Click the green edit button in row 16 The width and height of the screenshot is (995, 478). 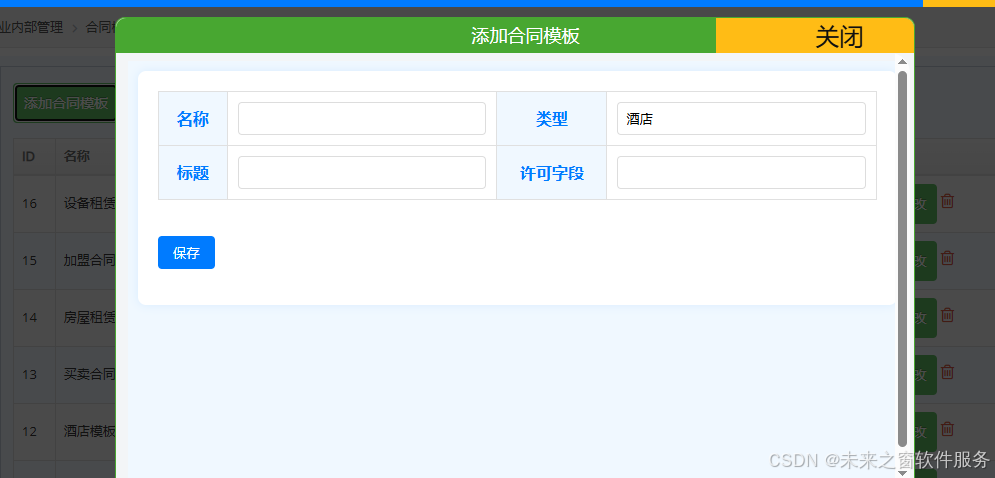click(925, 204)
